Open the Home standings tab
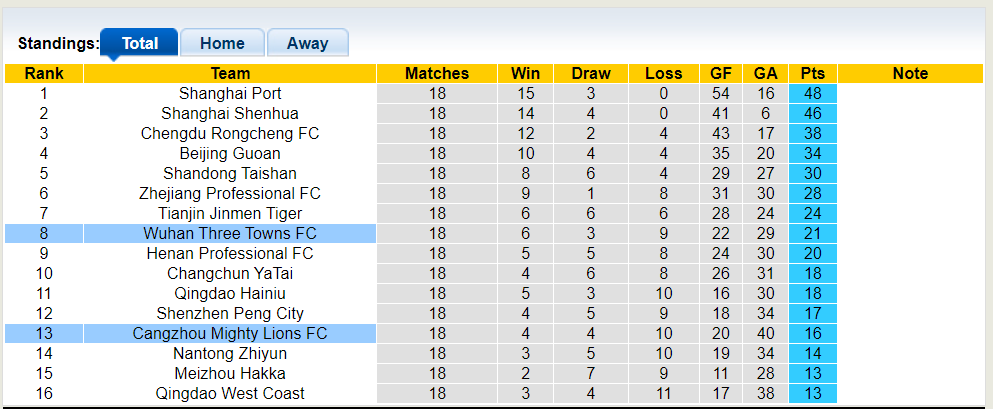Image resolution: width=994 pixels, height=409 pixels. coord(222,43)
